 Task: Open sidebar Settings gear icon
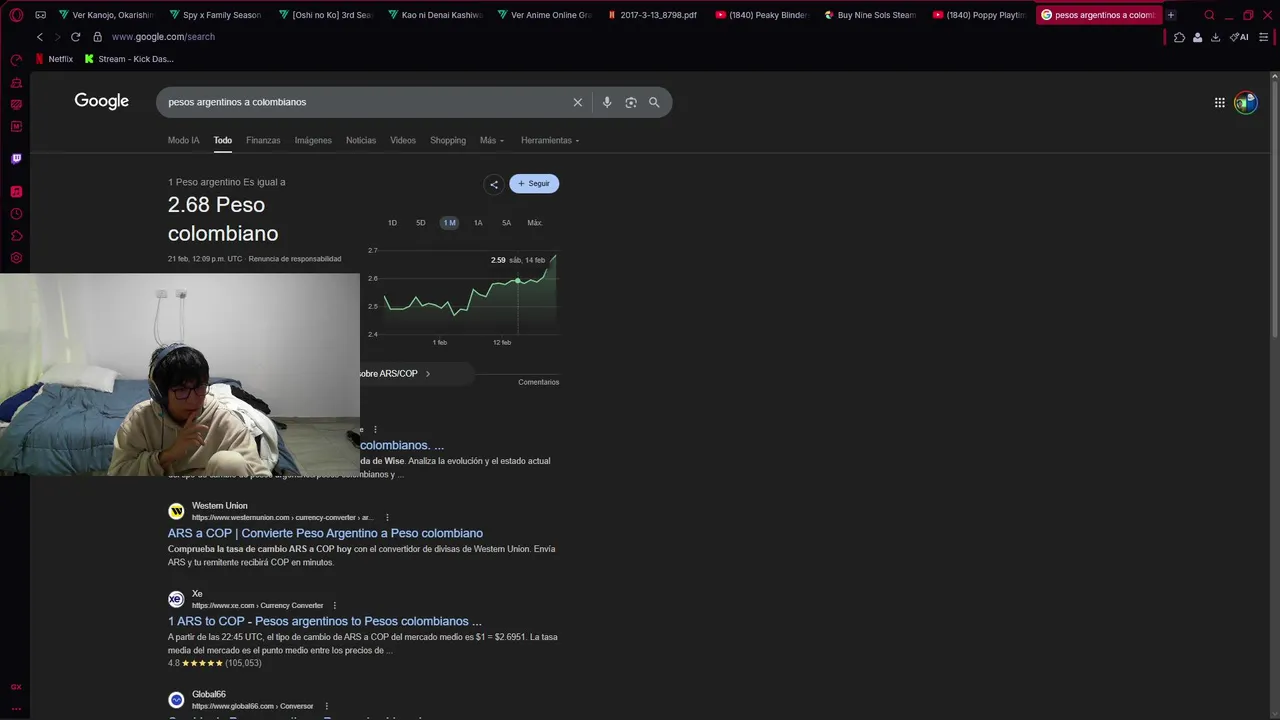[16, 258]
